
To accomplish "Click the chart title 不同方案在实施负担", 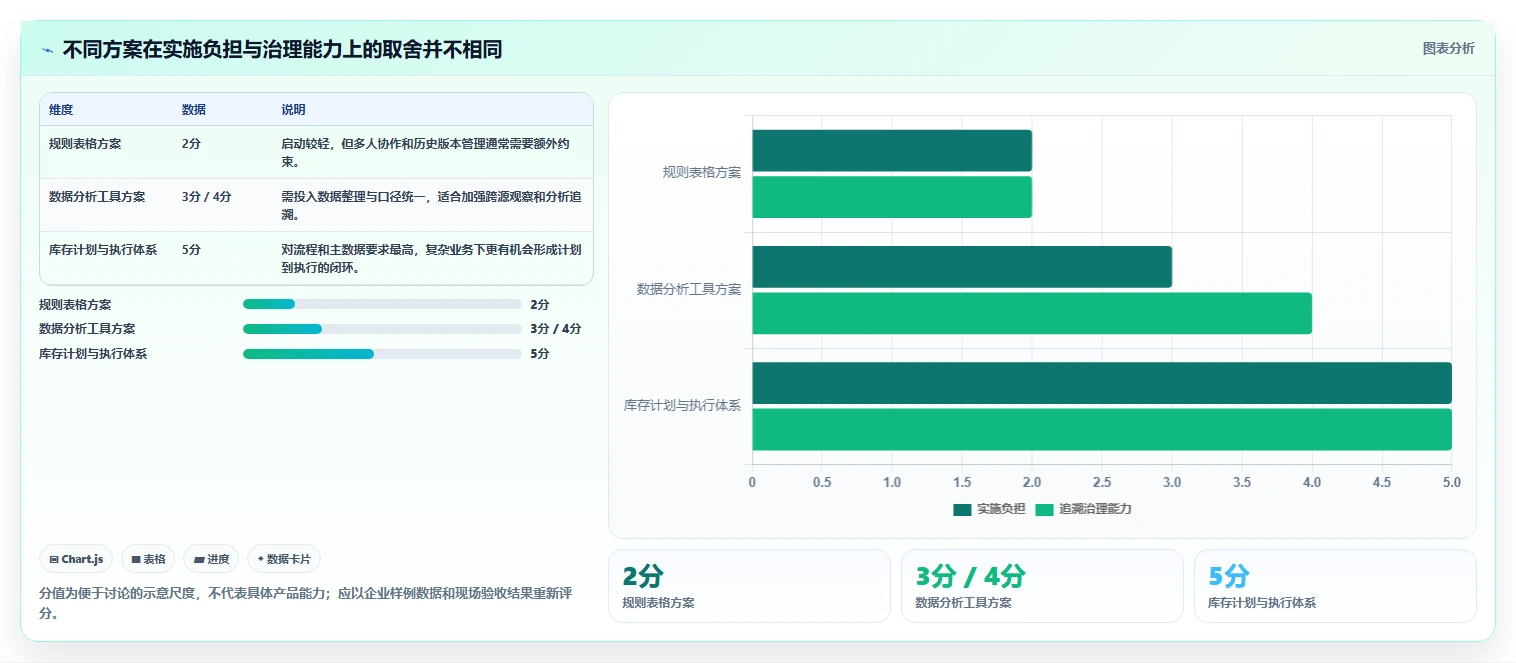I will click(282, 50).
